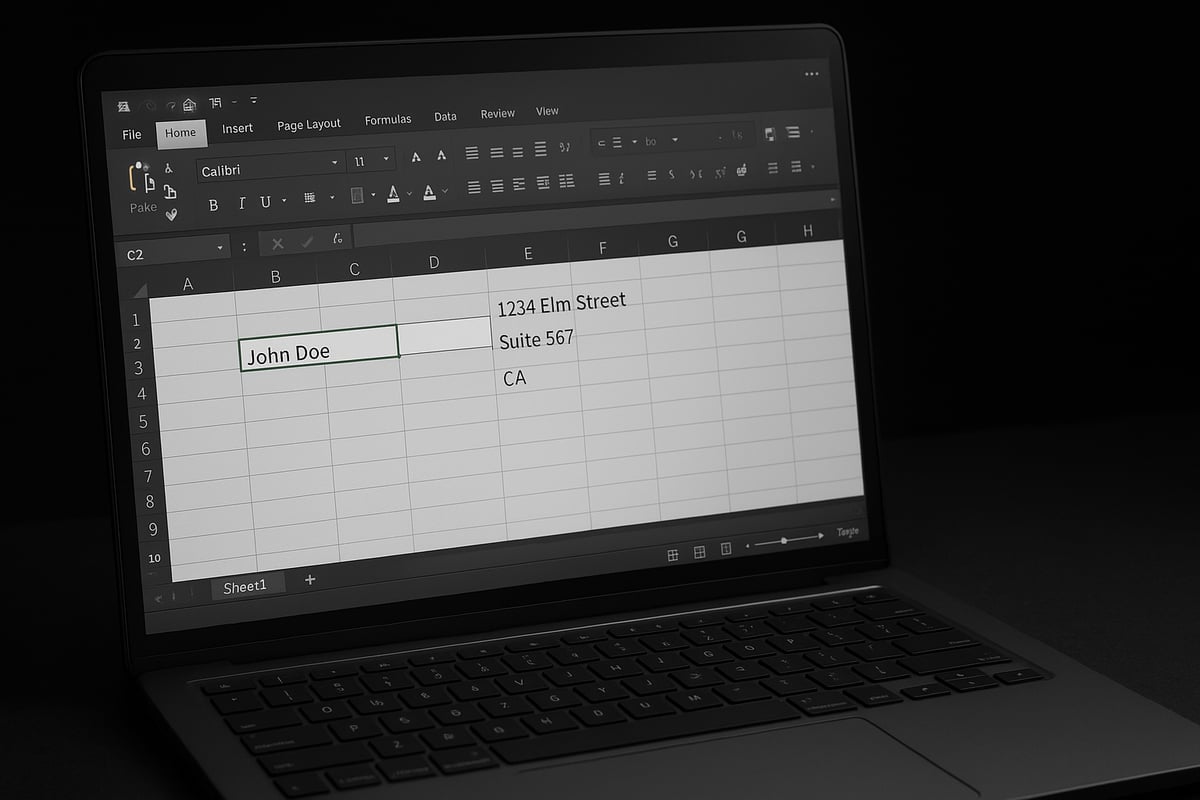This screenshot has height=800, width=1200.
Task: Click the Fill Color icon
Action: click(356, 193)
